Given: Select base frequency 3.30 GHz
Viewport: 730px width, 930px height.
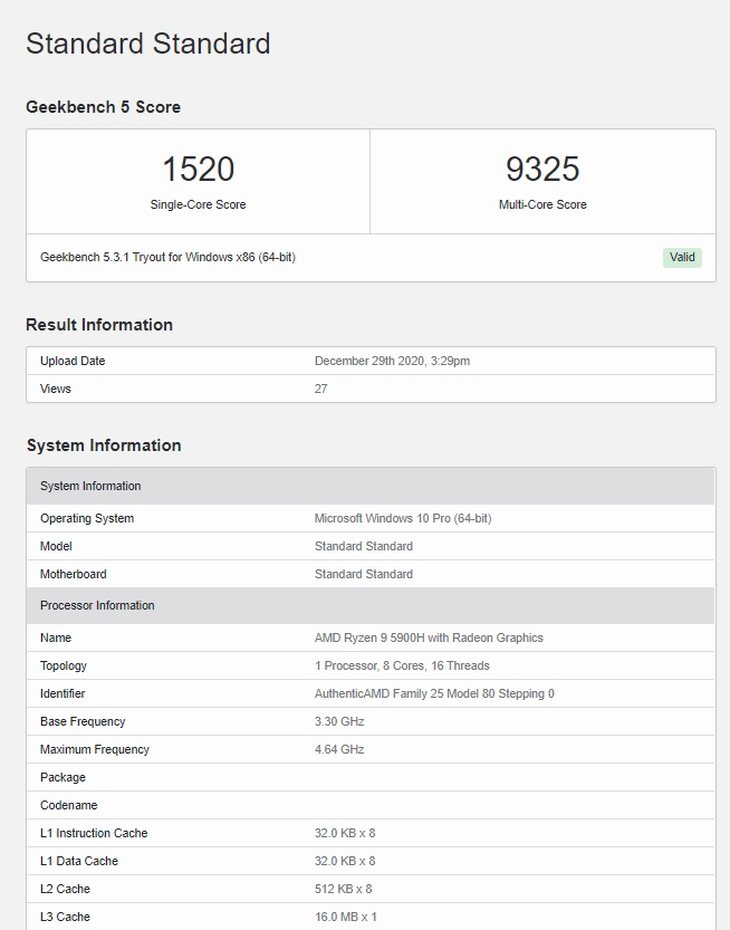Looking at the screenshot, I should pyautogui.click(x=339, y=721).
